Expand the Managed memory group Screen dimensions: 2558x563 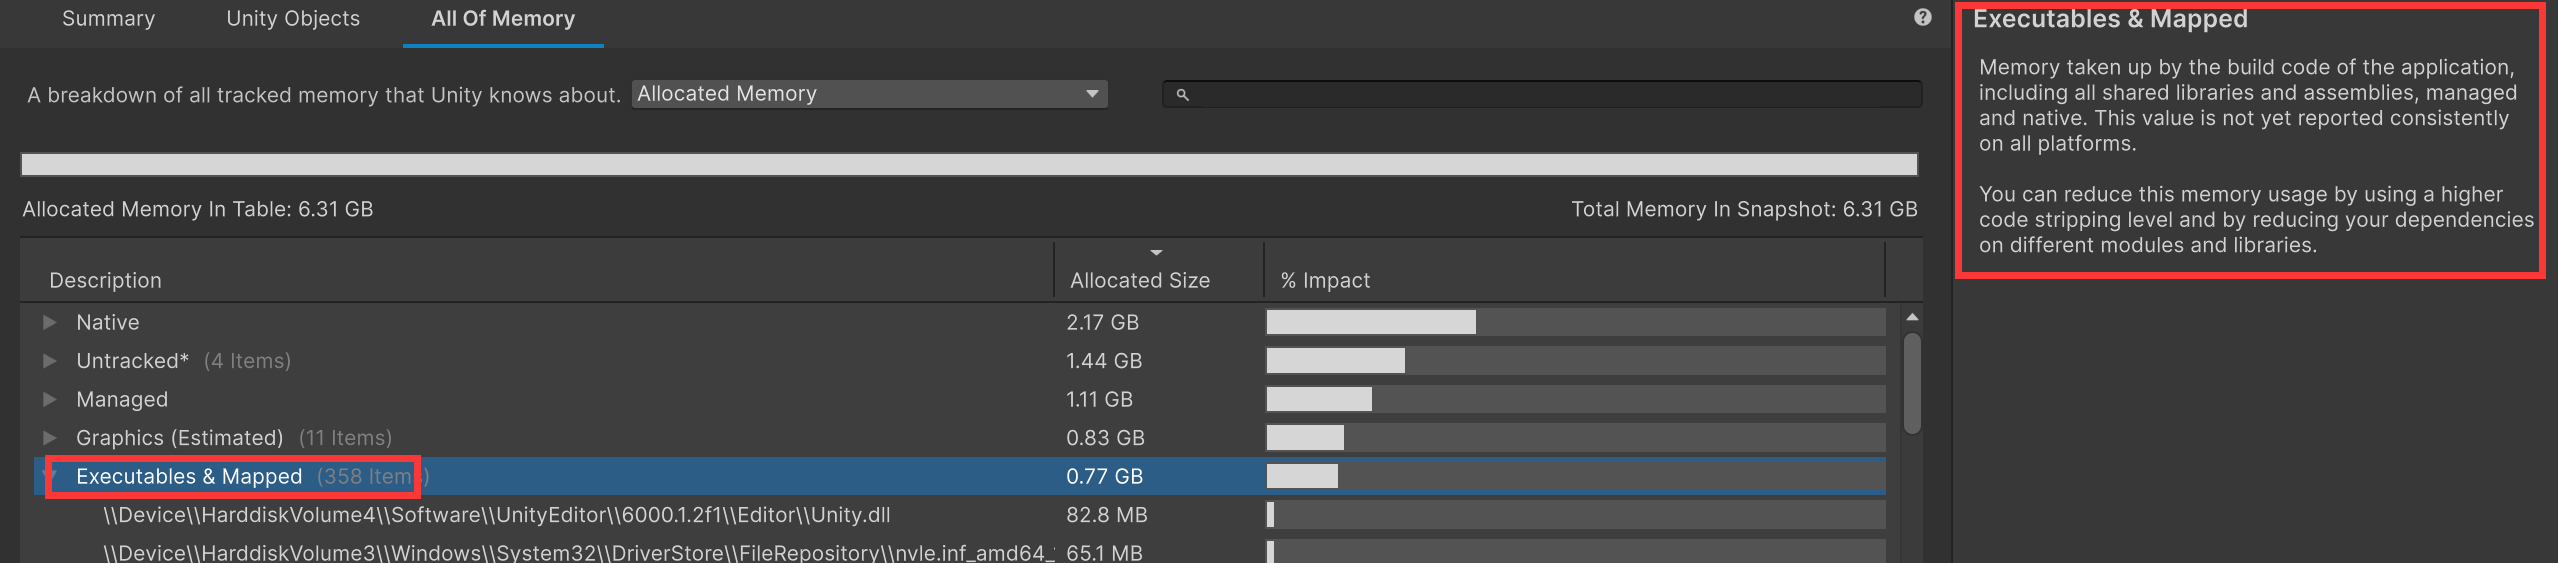(x=49, y=399)
